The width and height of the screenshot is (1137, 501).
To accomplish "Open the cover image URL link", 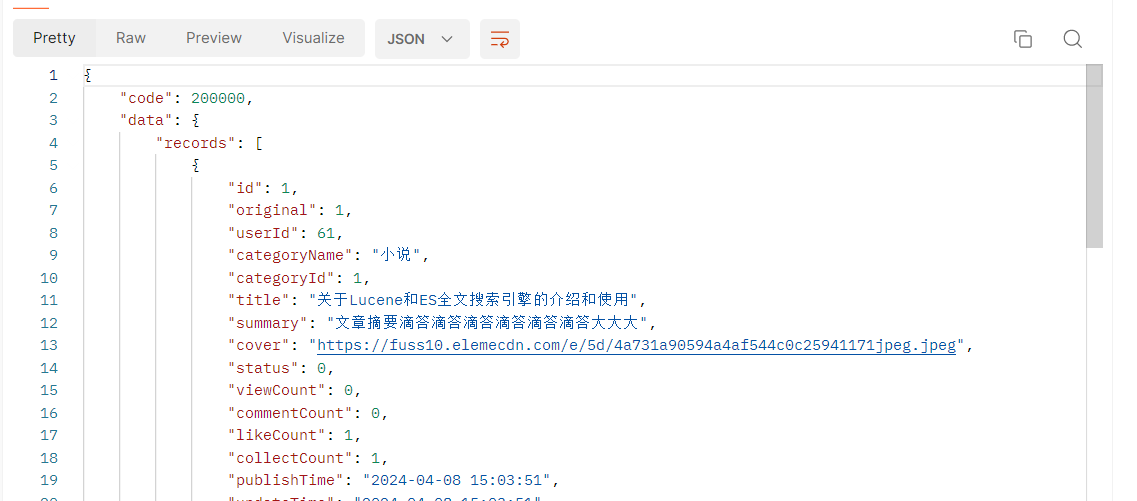I will (637, 345).
